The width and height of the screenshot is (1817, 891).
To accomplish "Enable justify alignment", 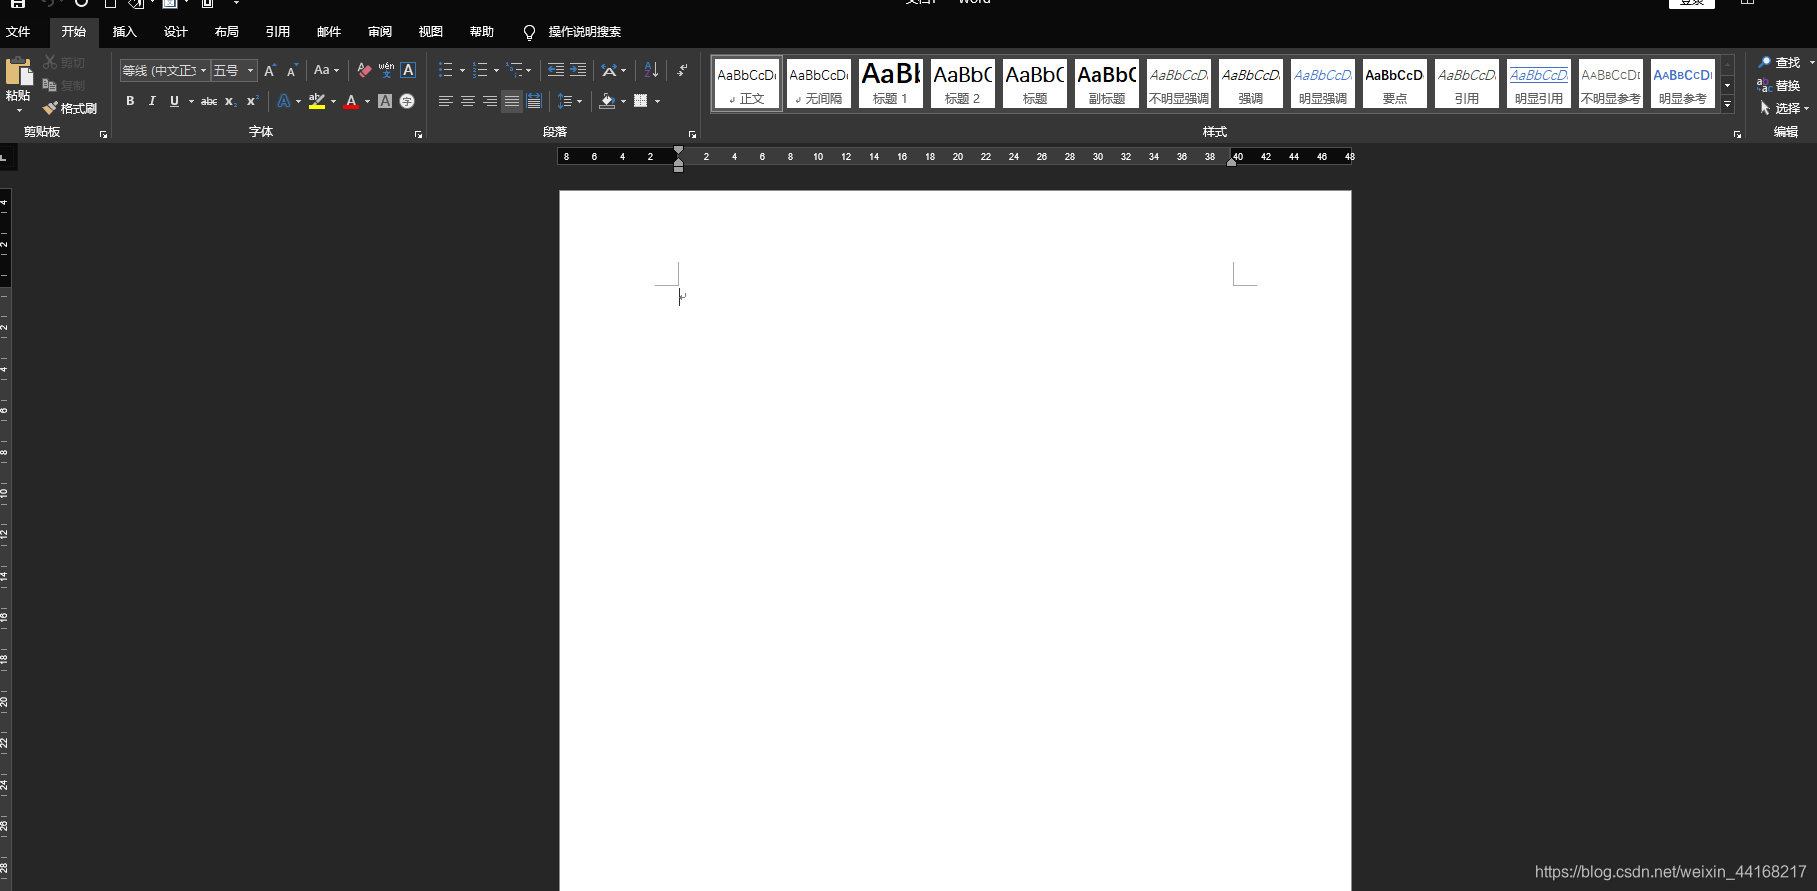I will [512, 101].
